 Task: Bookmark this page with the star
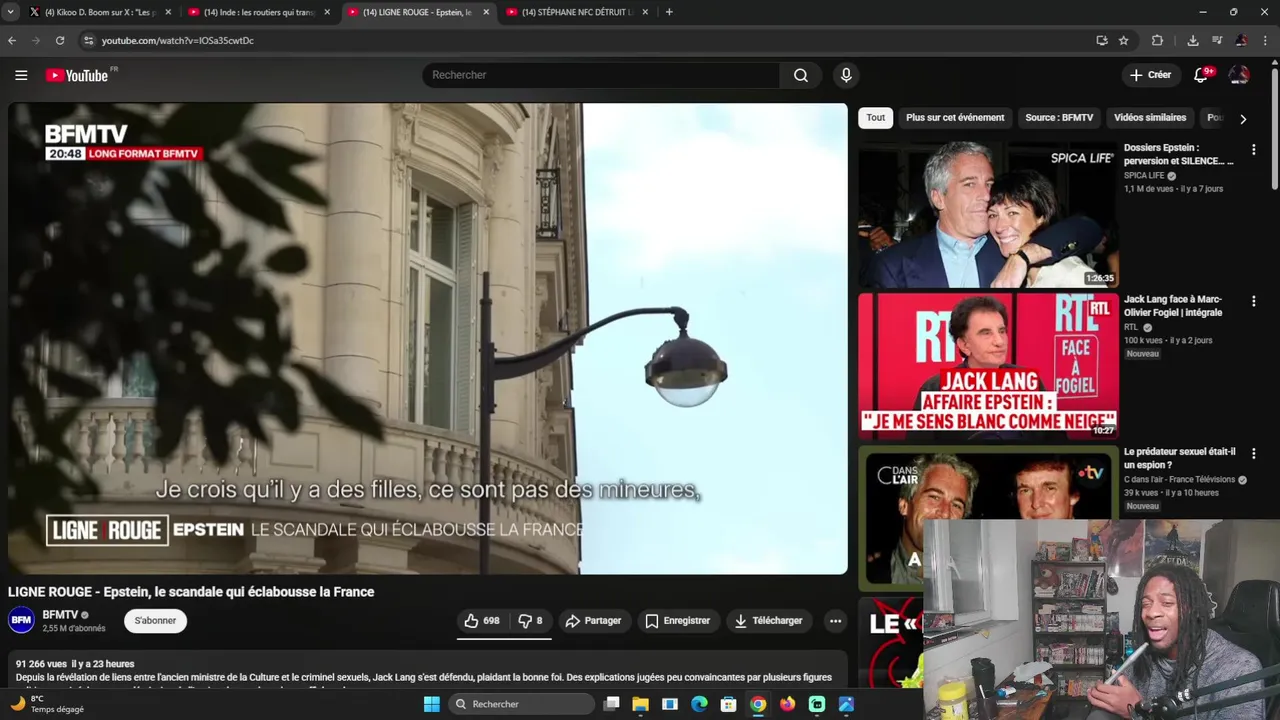coord(1124,41)
